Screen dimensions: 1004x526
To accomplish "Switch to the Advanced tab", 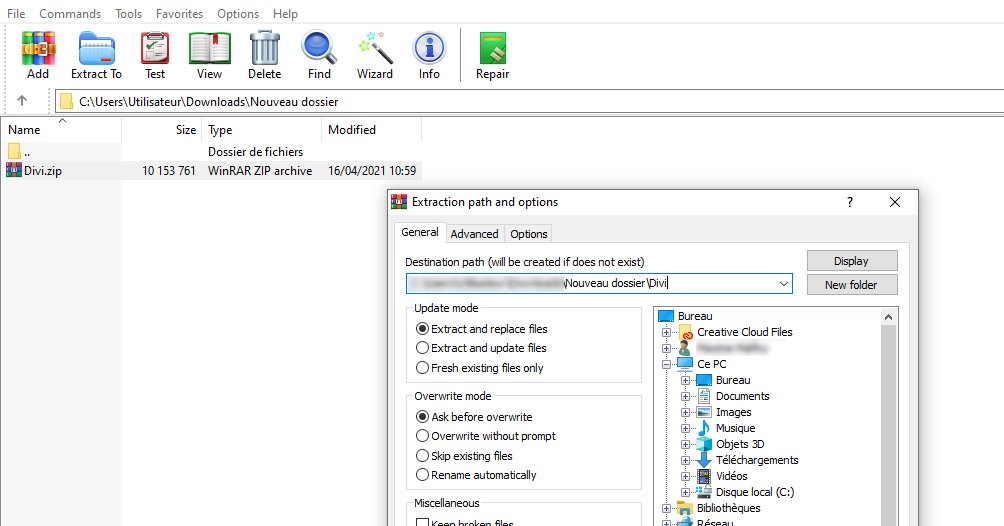I will click(x=474, y=234).
